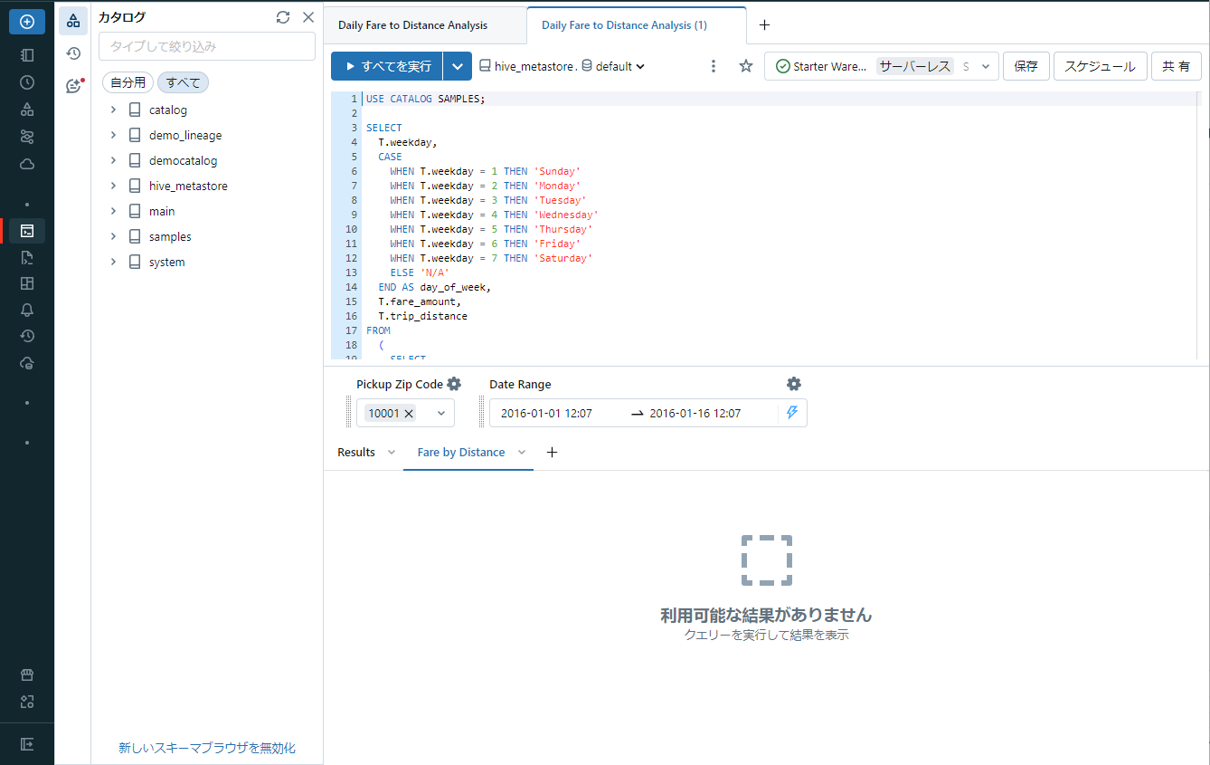1210x765 pixels.
Task: Remove the 10001 zip code chip
Action: click(409, 414)
